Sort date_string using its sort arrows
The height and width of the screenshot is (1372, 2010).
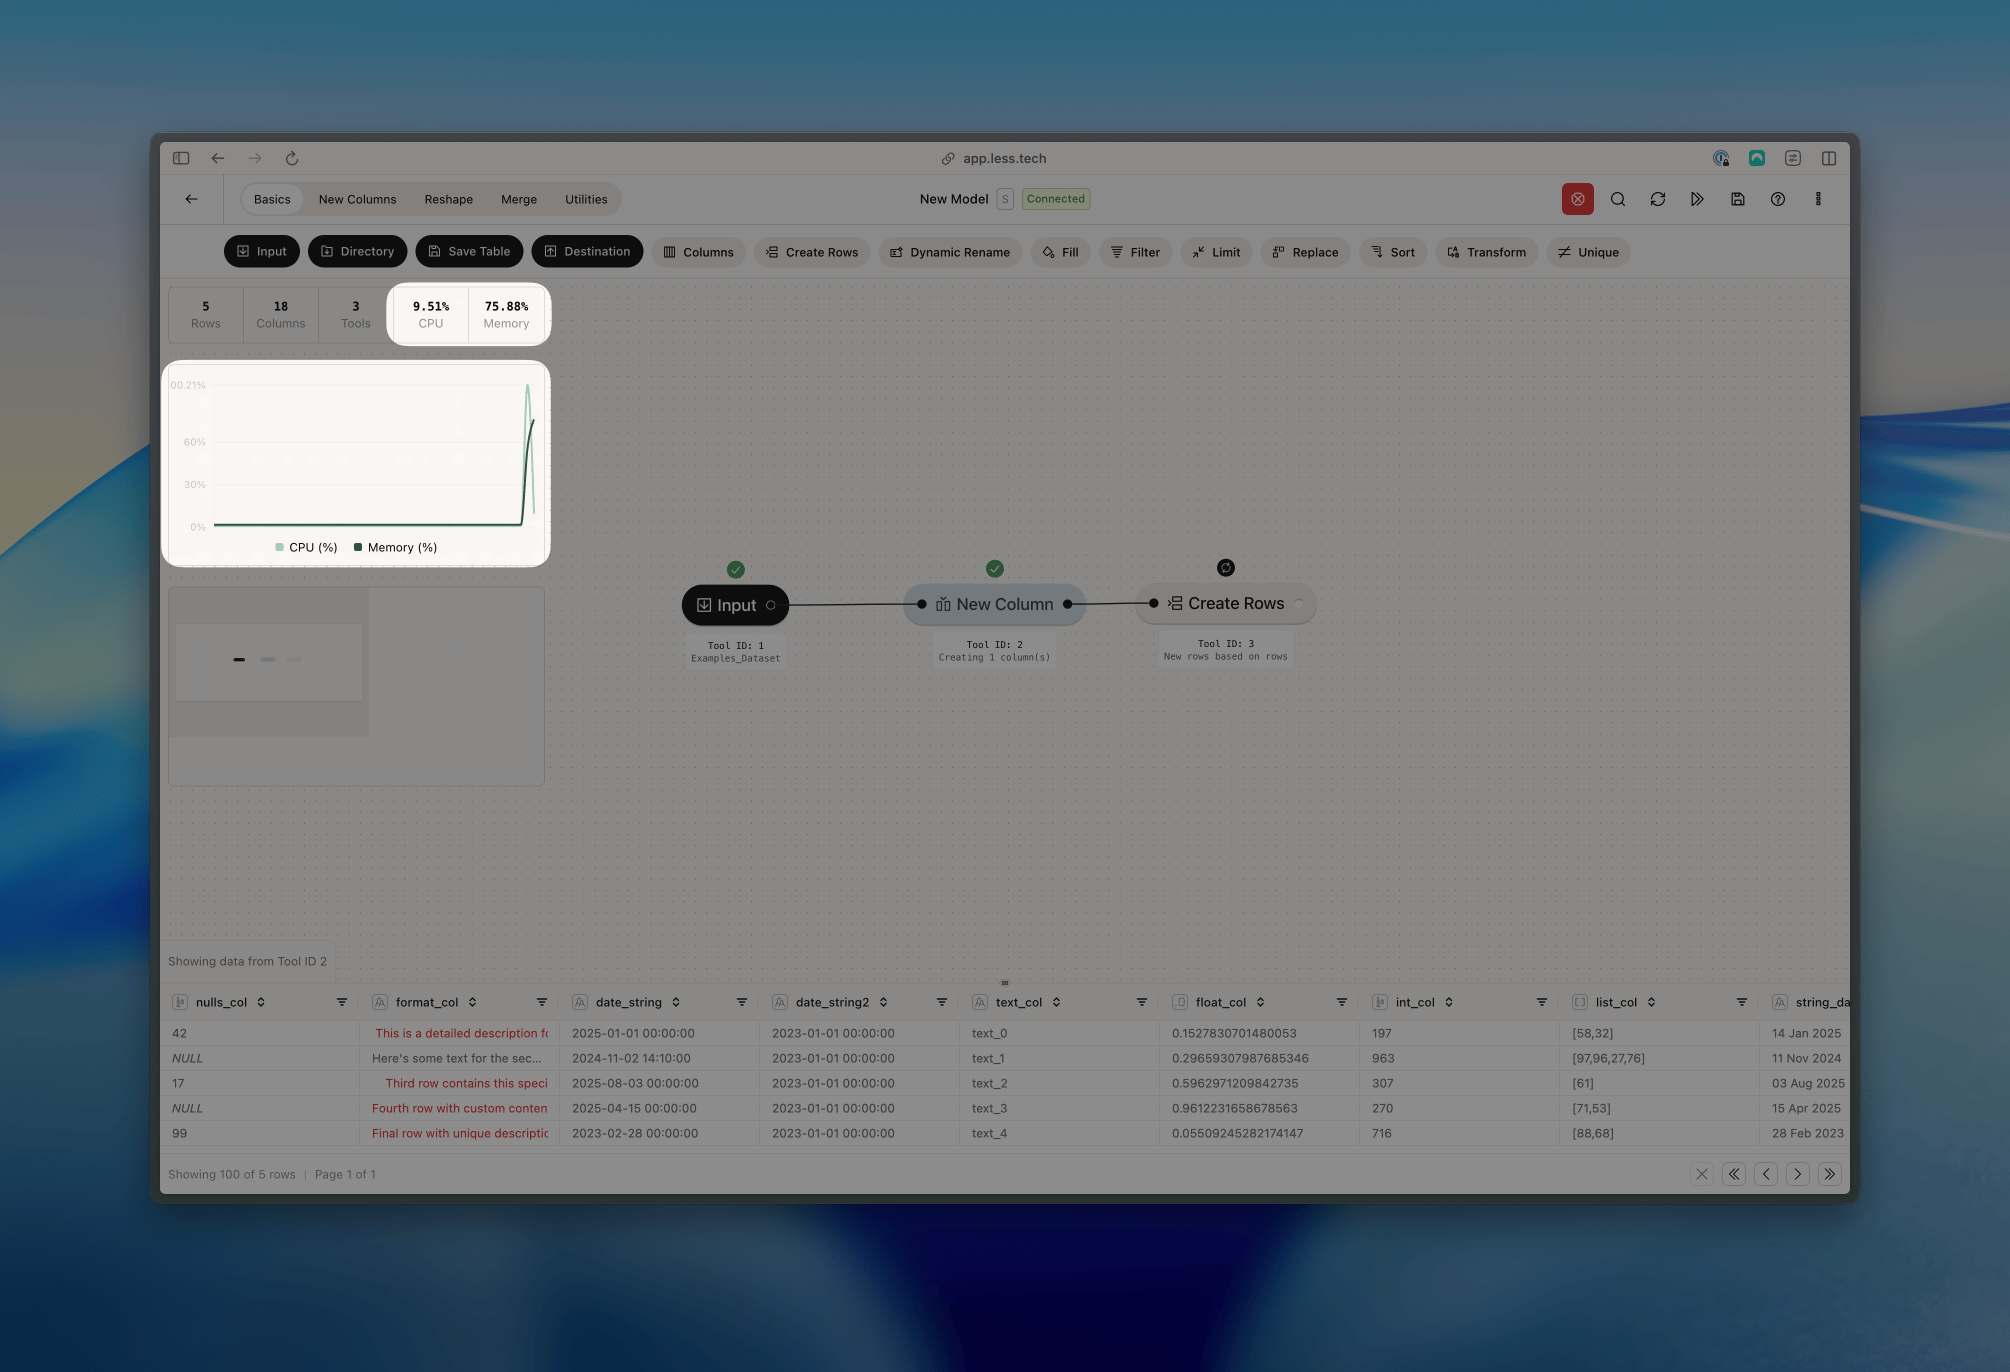pos(676,1002)
